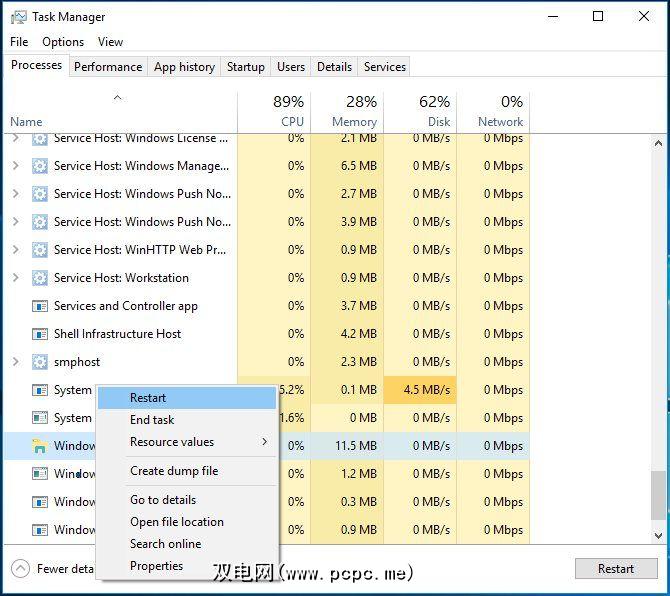Click the Restart button at bottom right
The width and height of the screenshot is (670, 596).
point(616,569)
